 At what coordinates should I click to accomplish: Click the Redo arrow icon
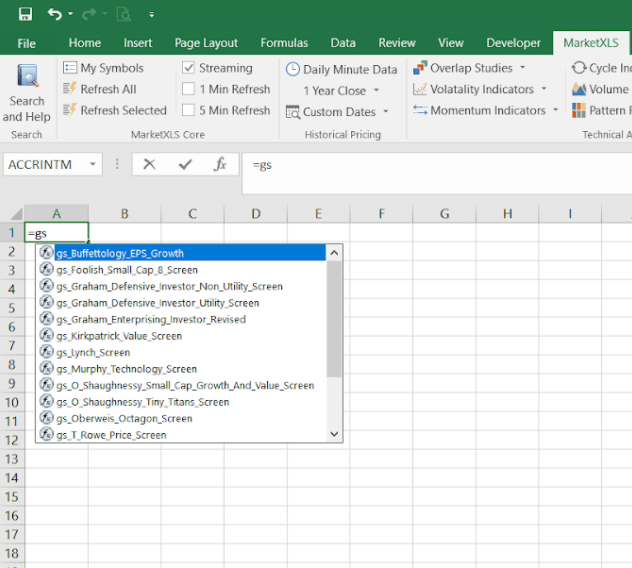(89, 15)
